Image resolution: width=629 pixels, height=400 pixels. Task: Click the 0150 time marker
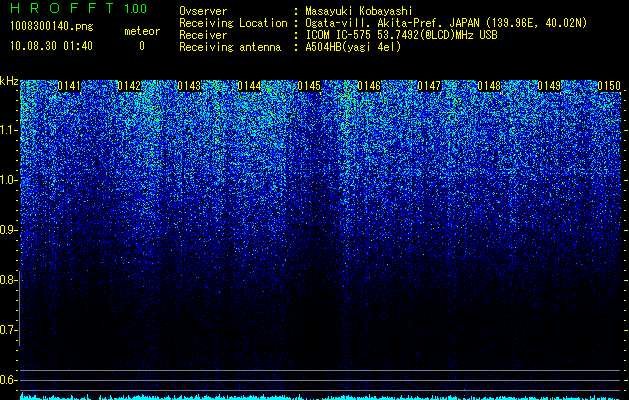coord(609,86)
